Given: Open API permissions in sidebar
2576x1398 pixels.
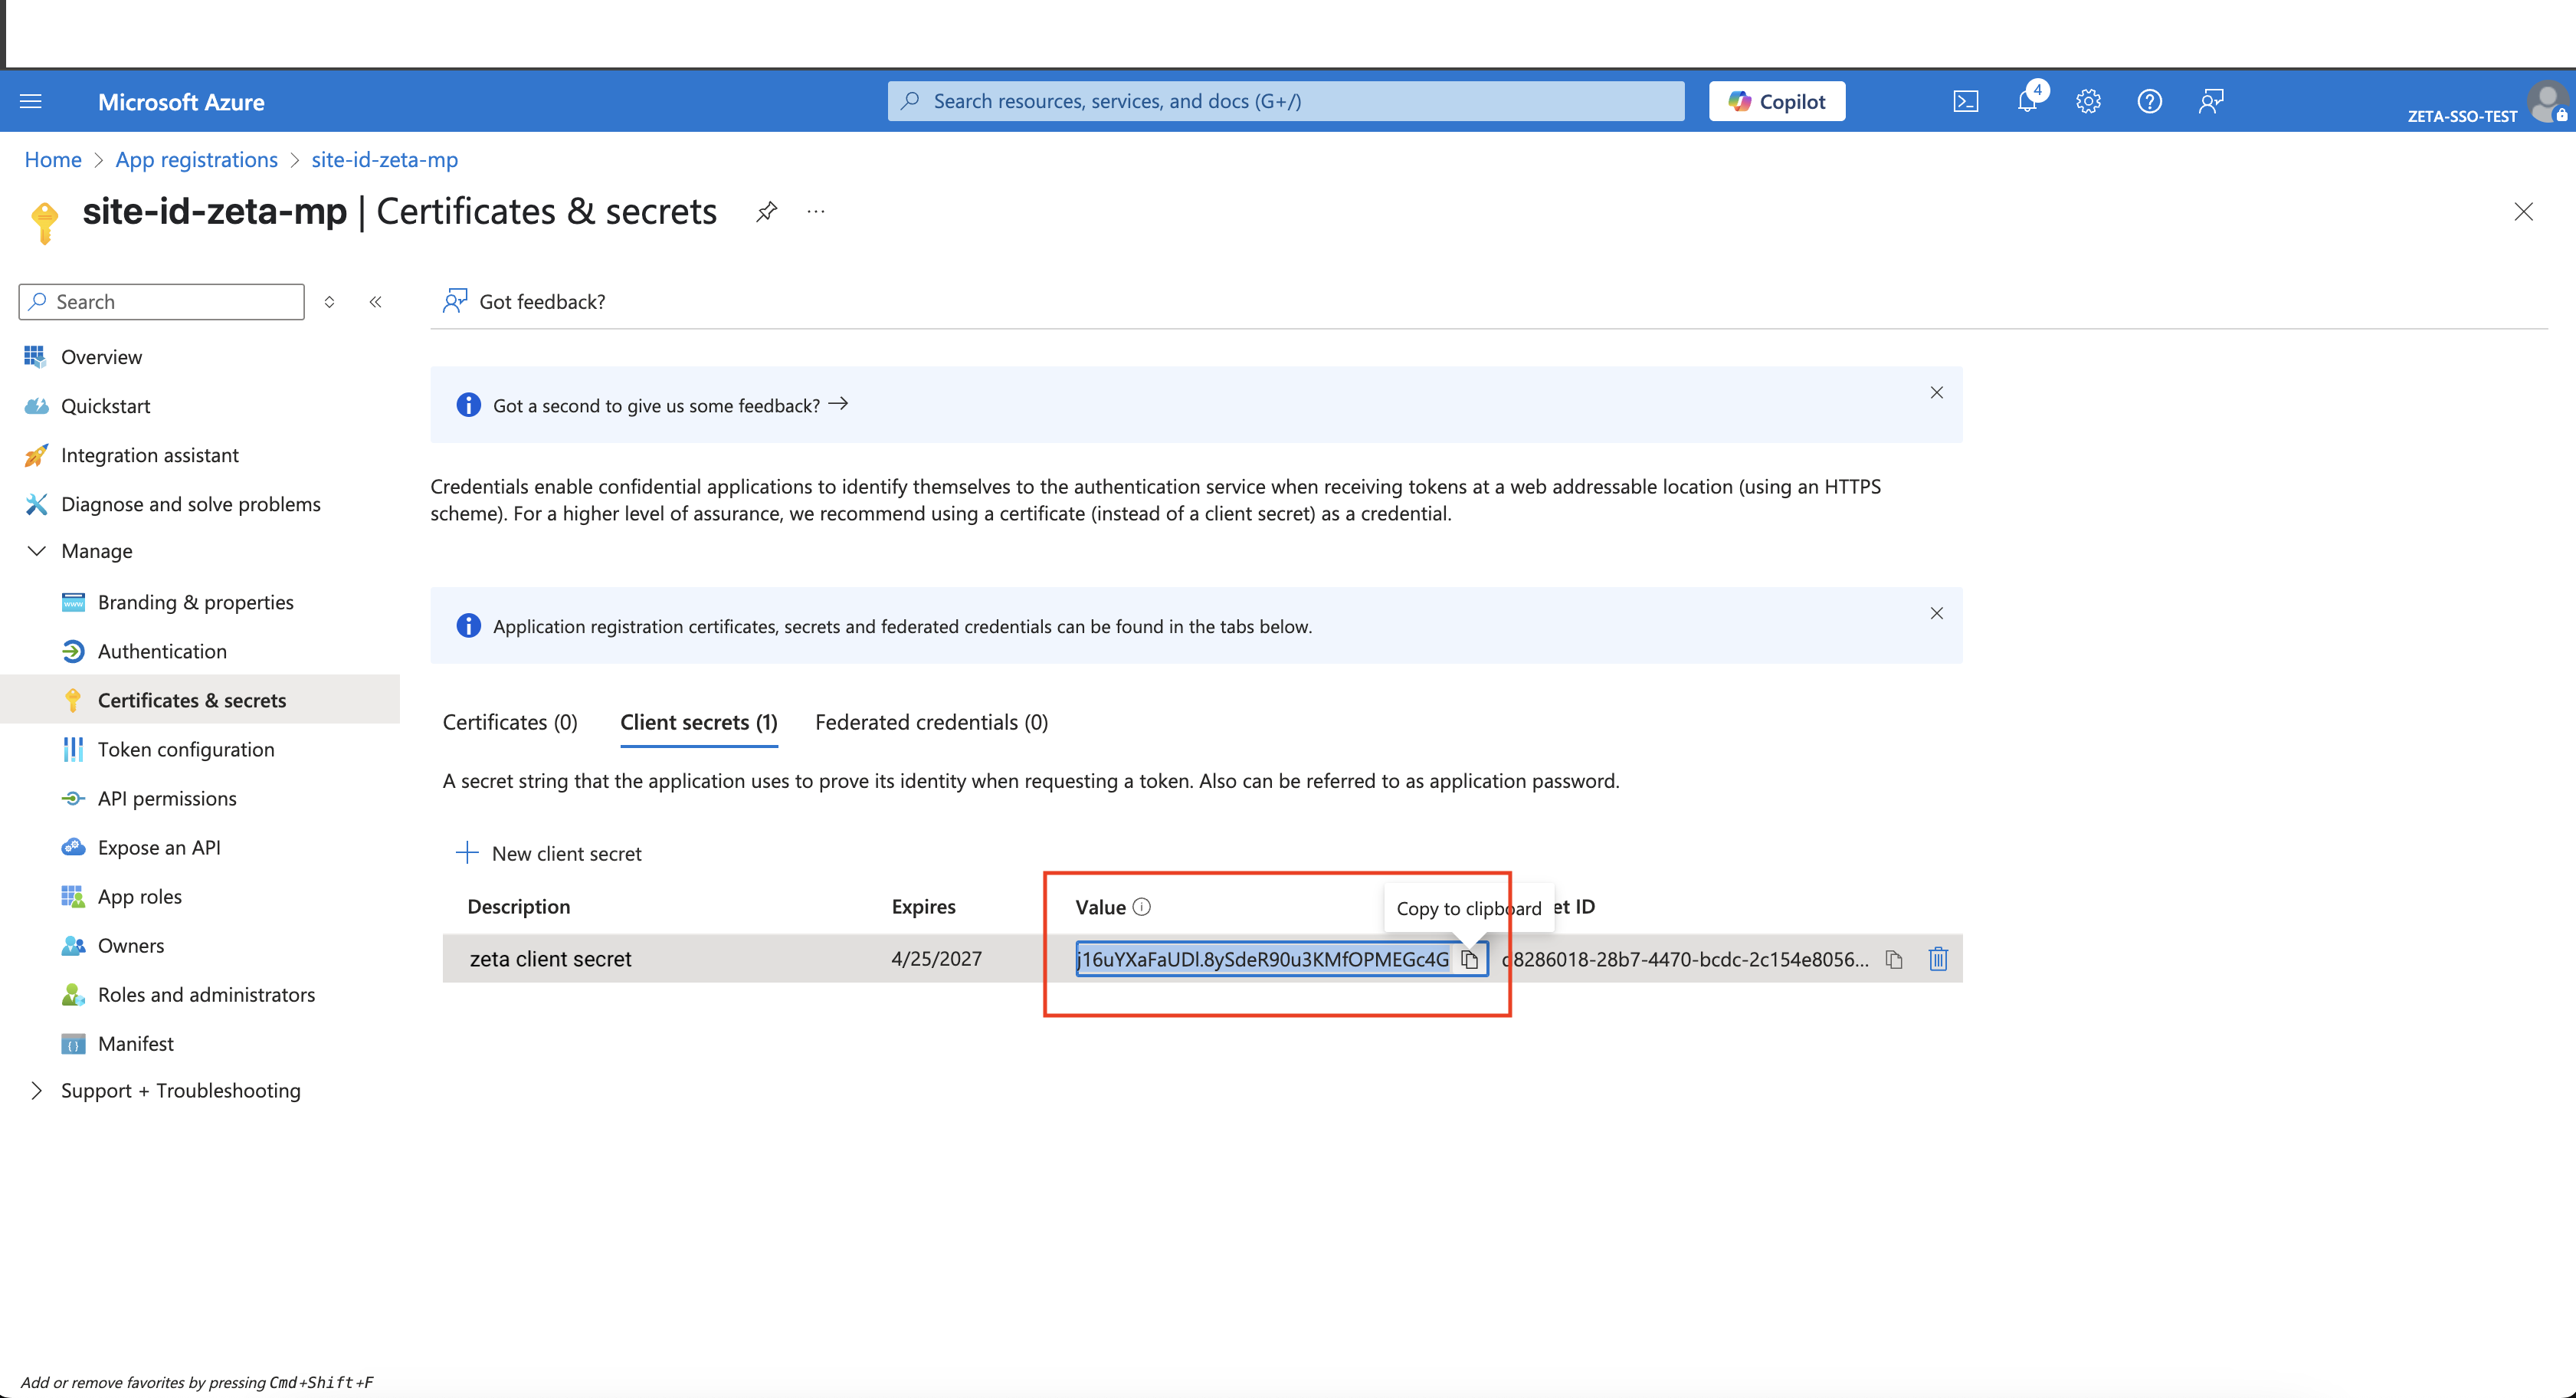Looking at the screenshot, I should coord(167,798).
